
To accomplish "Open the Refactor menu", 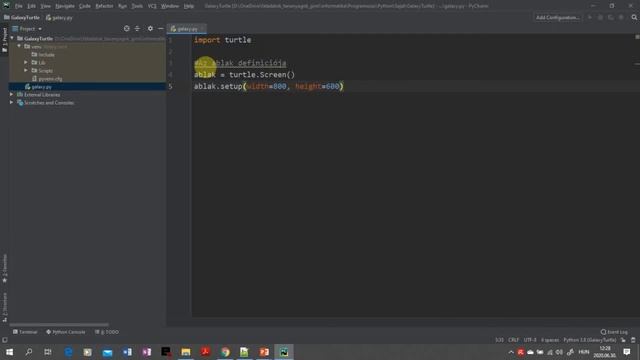I will click(104, 6).
